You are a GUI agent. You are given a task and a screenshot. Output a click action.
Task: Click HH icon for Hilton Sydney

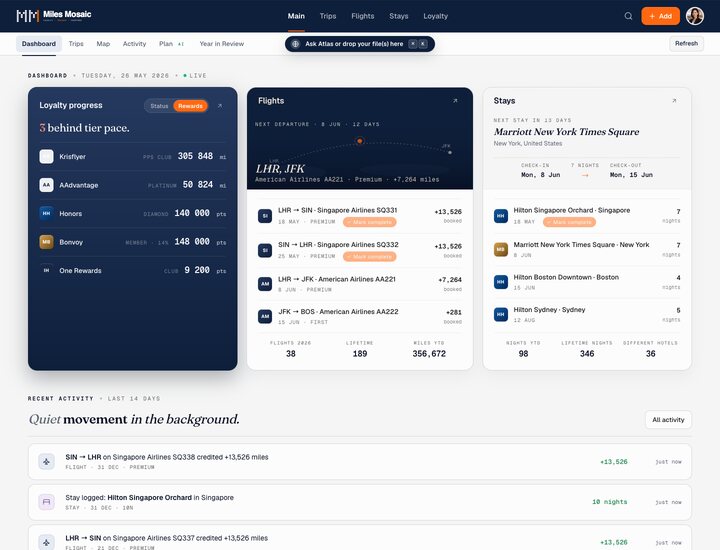(501, 314)
